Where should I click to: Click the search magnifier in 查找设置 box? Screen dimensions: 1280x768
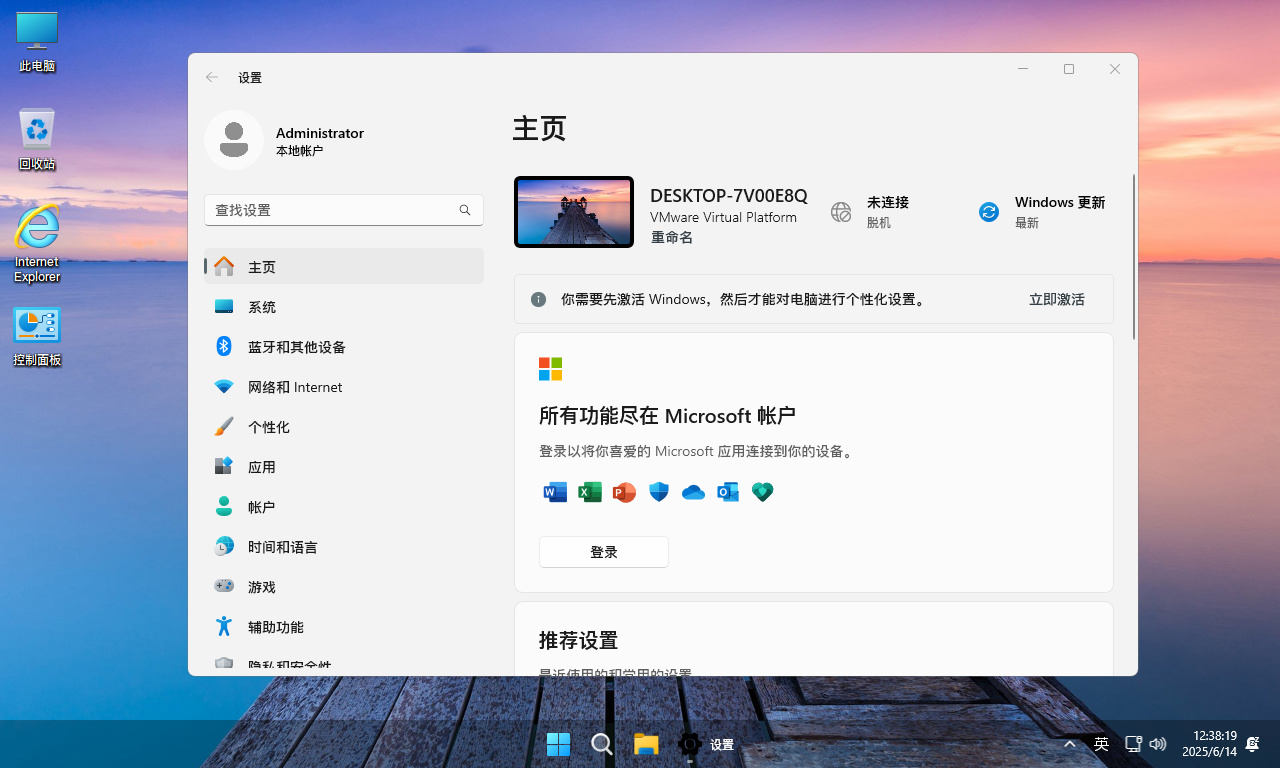click(x=465, y=210)
